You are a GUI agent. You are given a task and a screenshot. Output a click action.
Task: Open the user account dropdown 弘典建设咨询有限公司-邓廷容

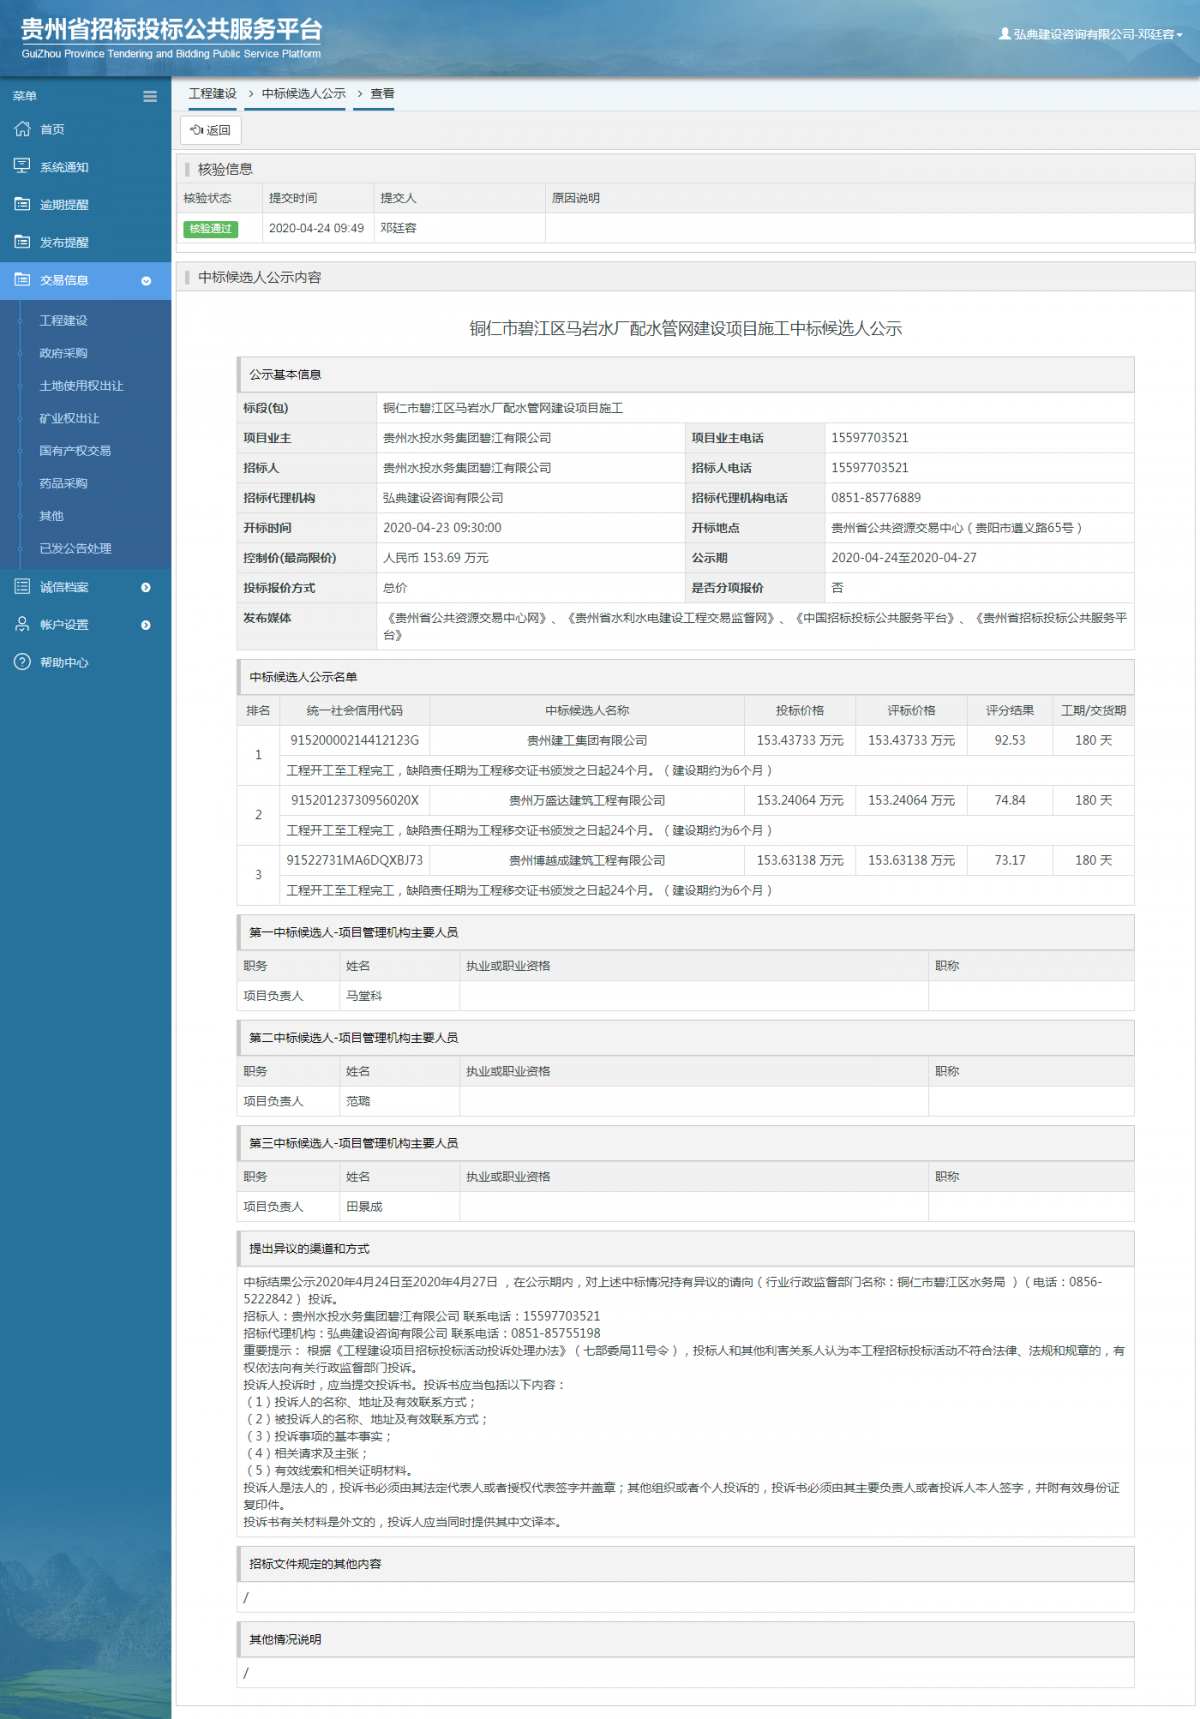point(1091,34)
